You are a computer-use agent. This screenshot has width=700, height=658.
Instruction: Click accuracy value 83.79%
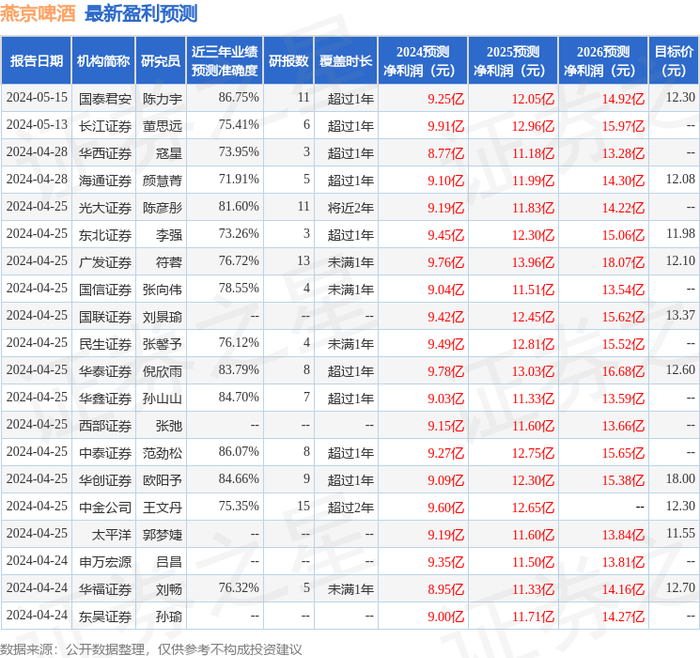pos(238,369)
